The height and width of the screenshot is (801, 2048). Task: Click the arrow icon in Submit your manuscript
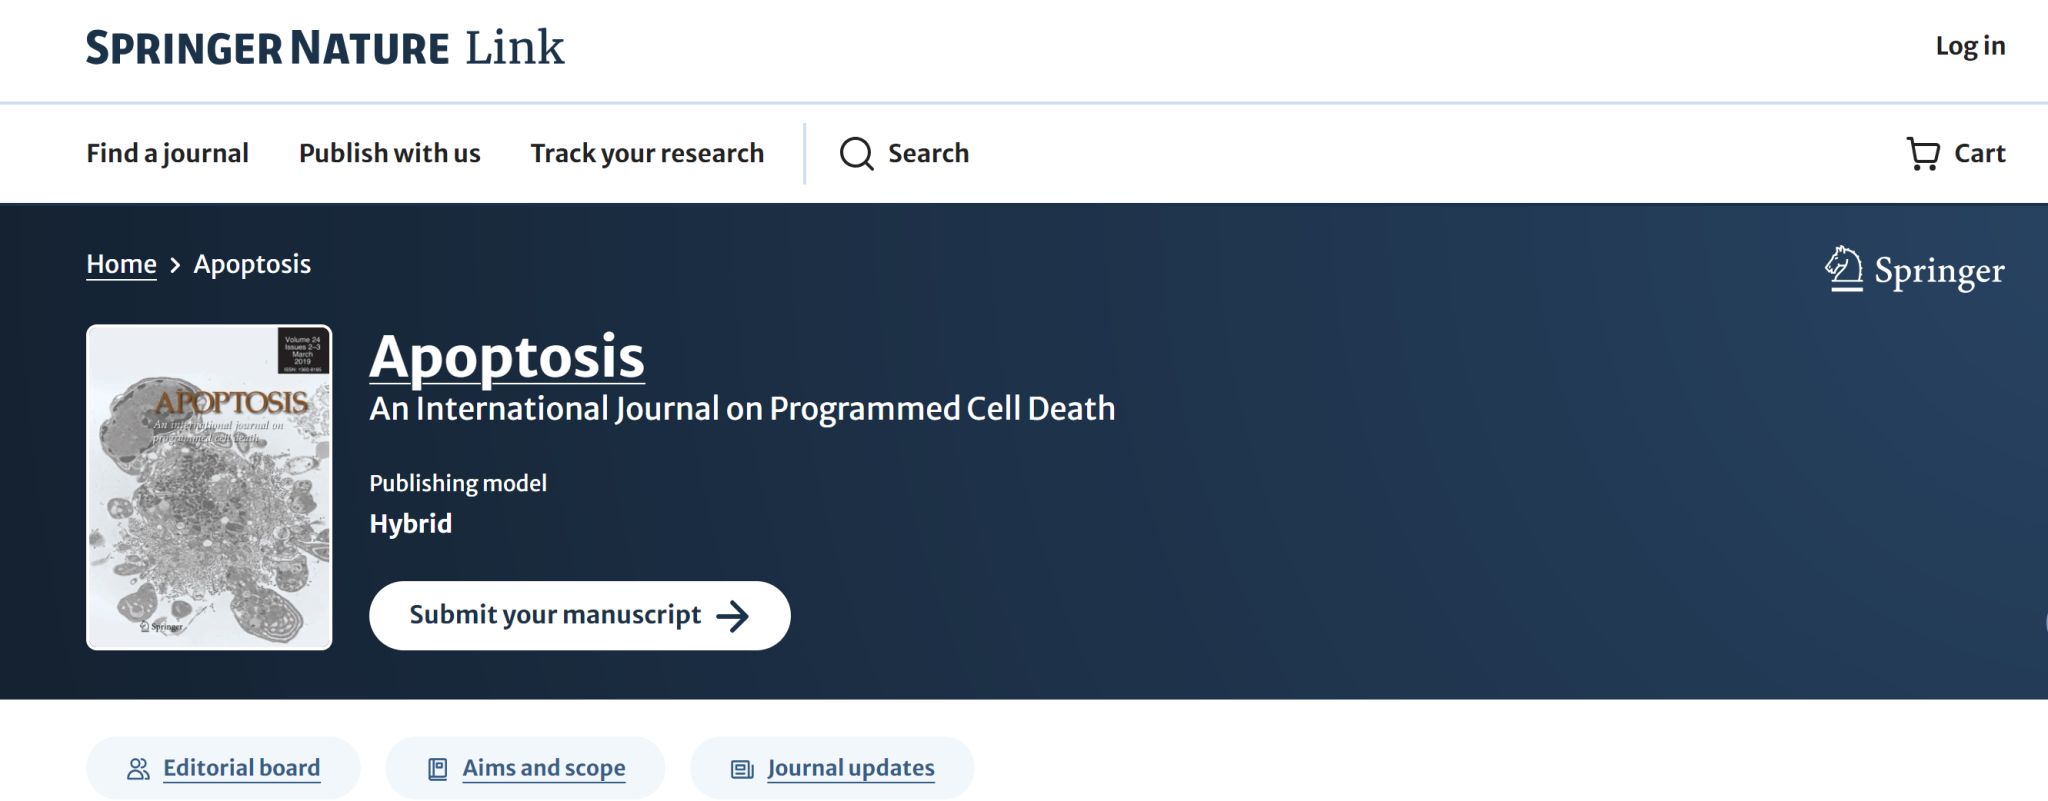coord(733,616)
